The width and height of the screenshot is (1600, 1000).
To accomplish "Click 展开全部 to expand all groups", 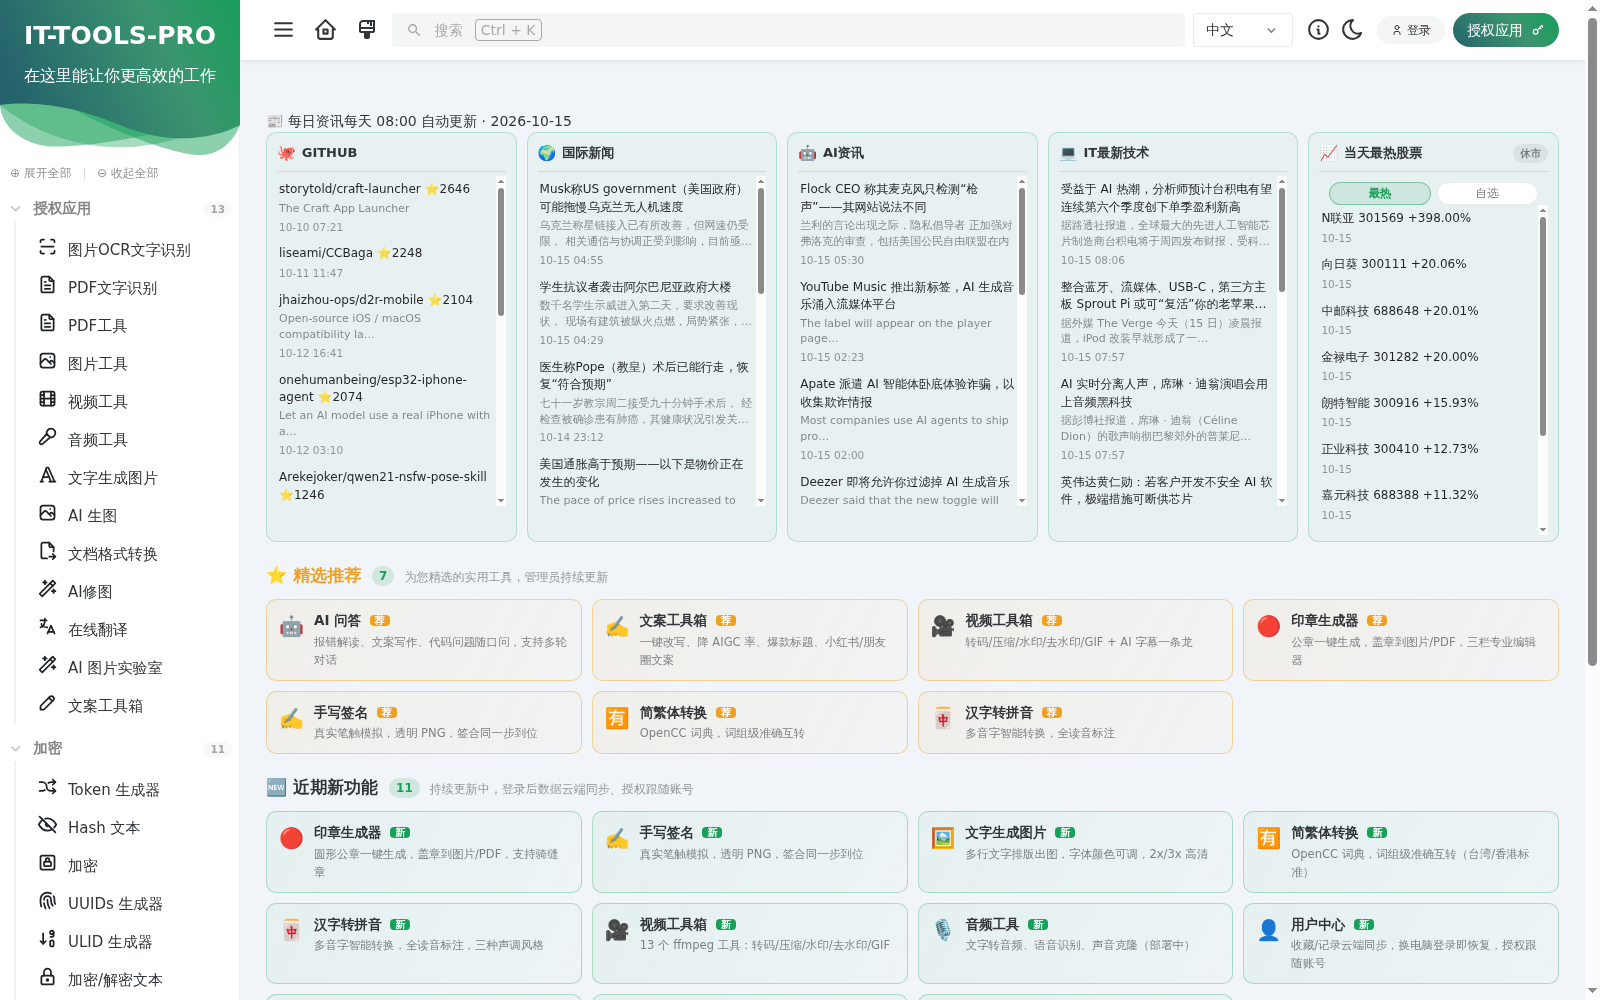I will [x=41, y=173].
